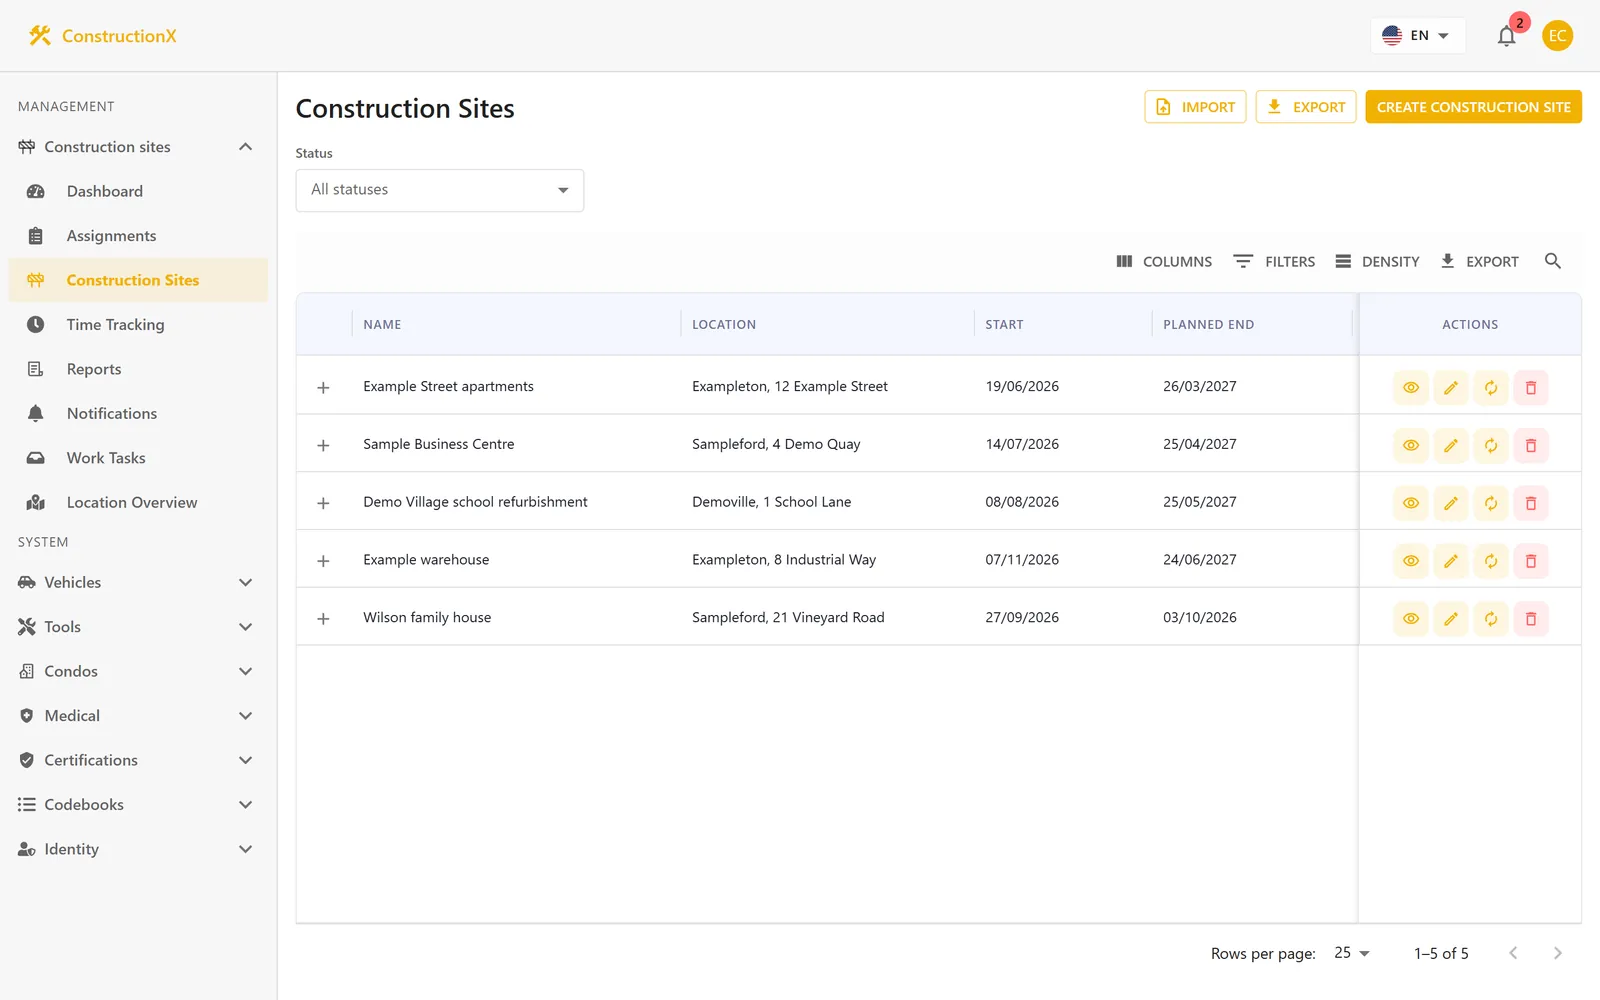Click the top Export button
Screen dimensions: 1600x1000
(x=1306, y=107)
